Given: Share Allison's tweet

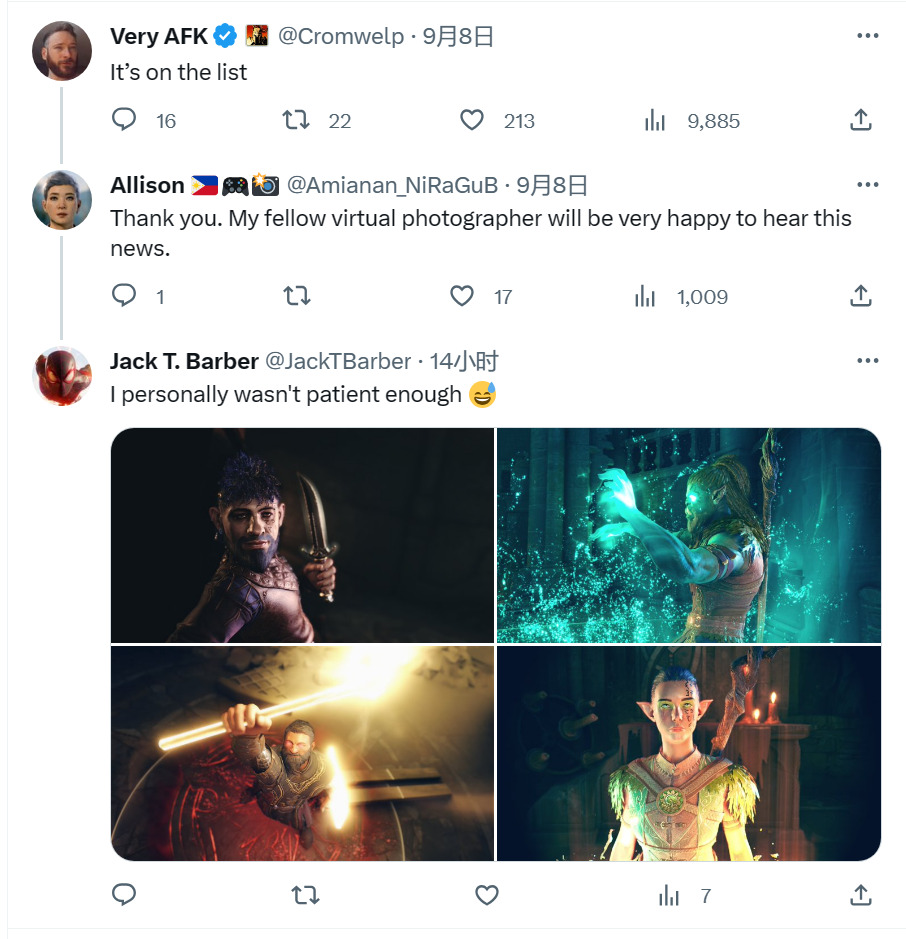Looking at the screenshot, I should [x=860, y=296].
